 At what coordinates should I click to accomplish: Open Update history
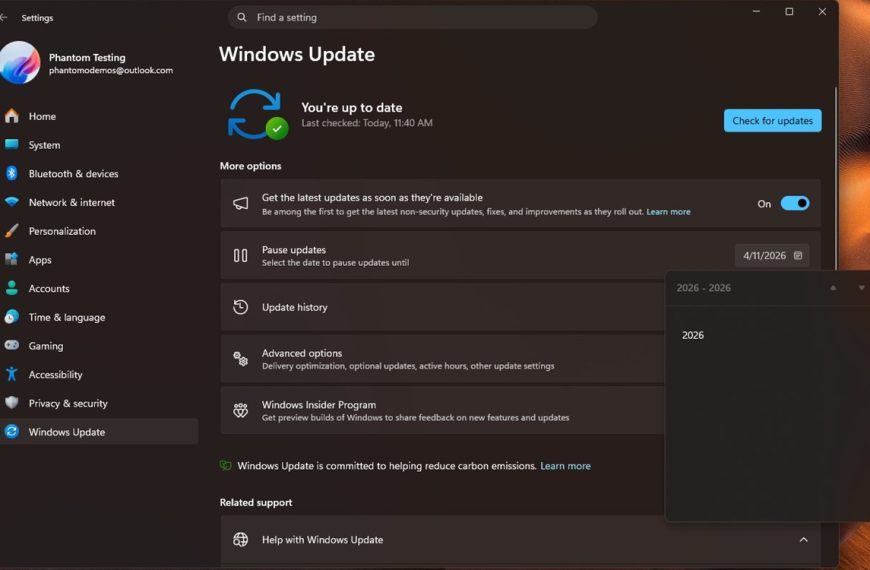(x=442, y=307)
